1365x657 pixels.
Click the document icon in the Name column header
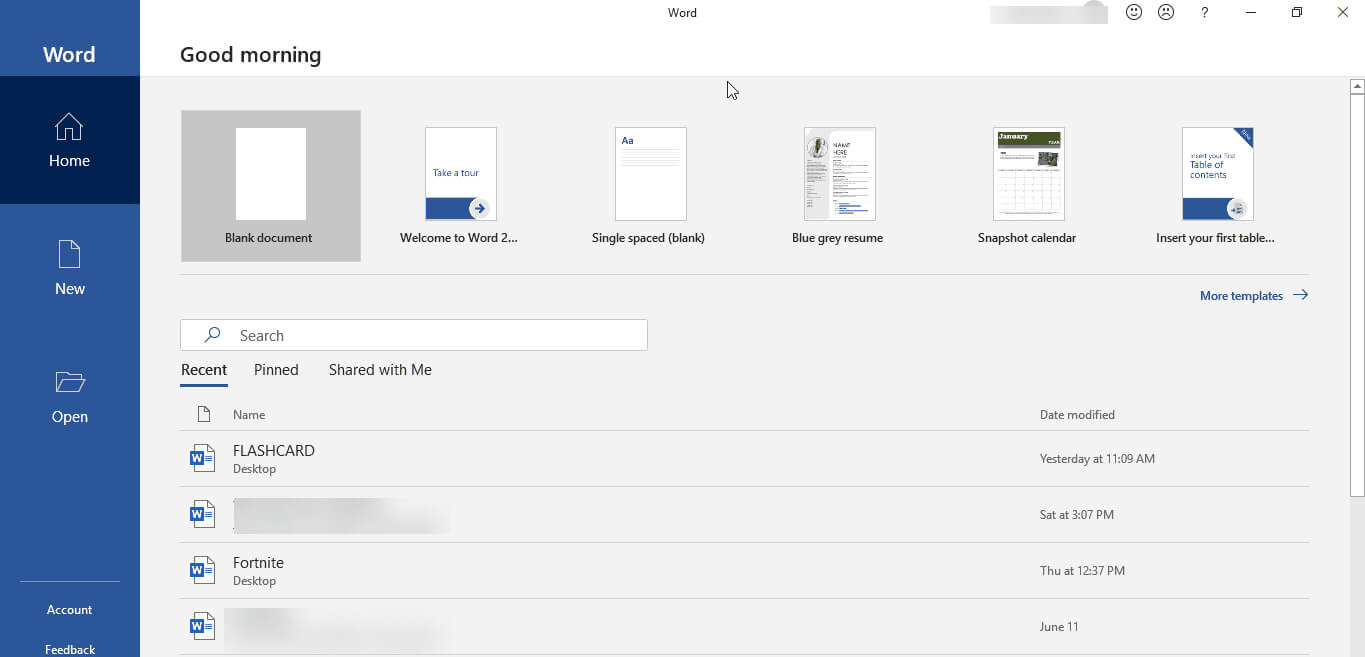click(x=203, y=414)
